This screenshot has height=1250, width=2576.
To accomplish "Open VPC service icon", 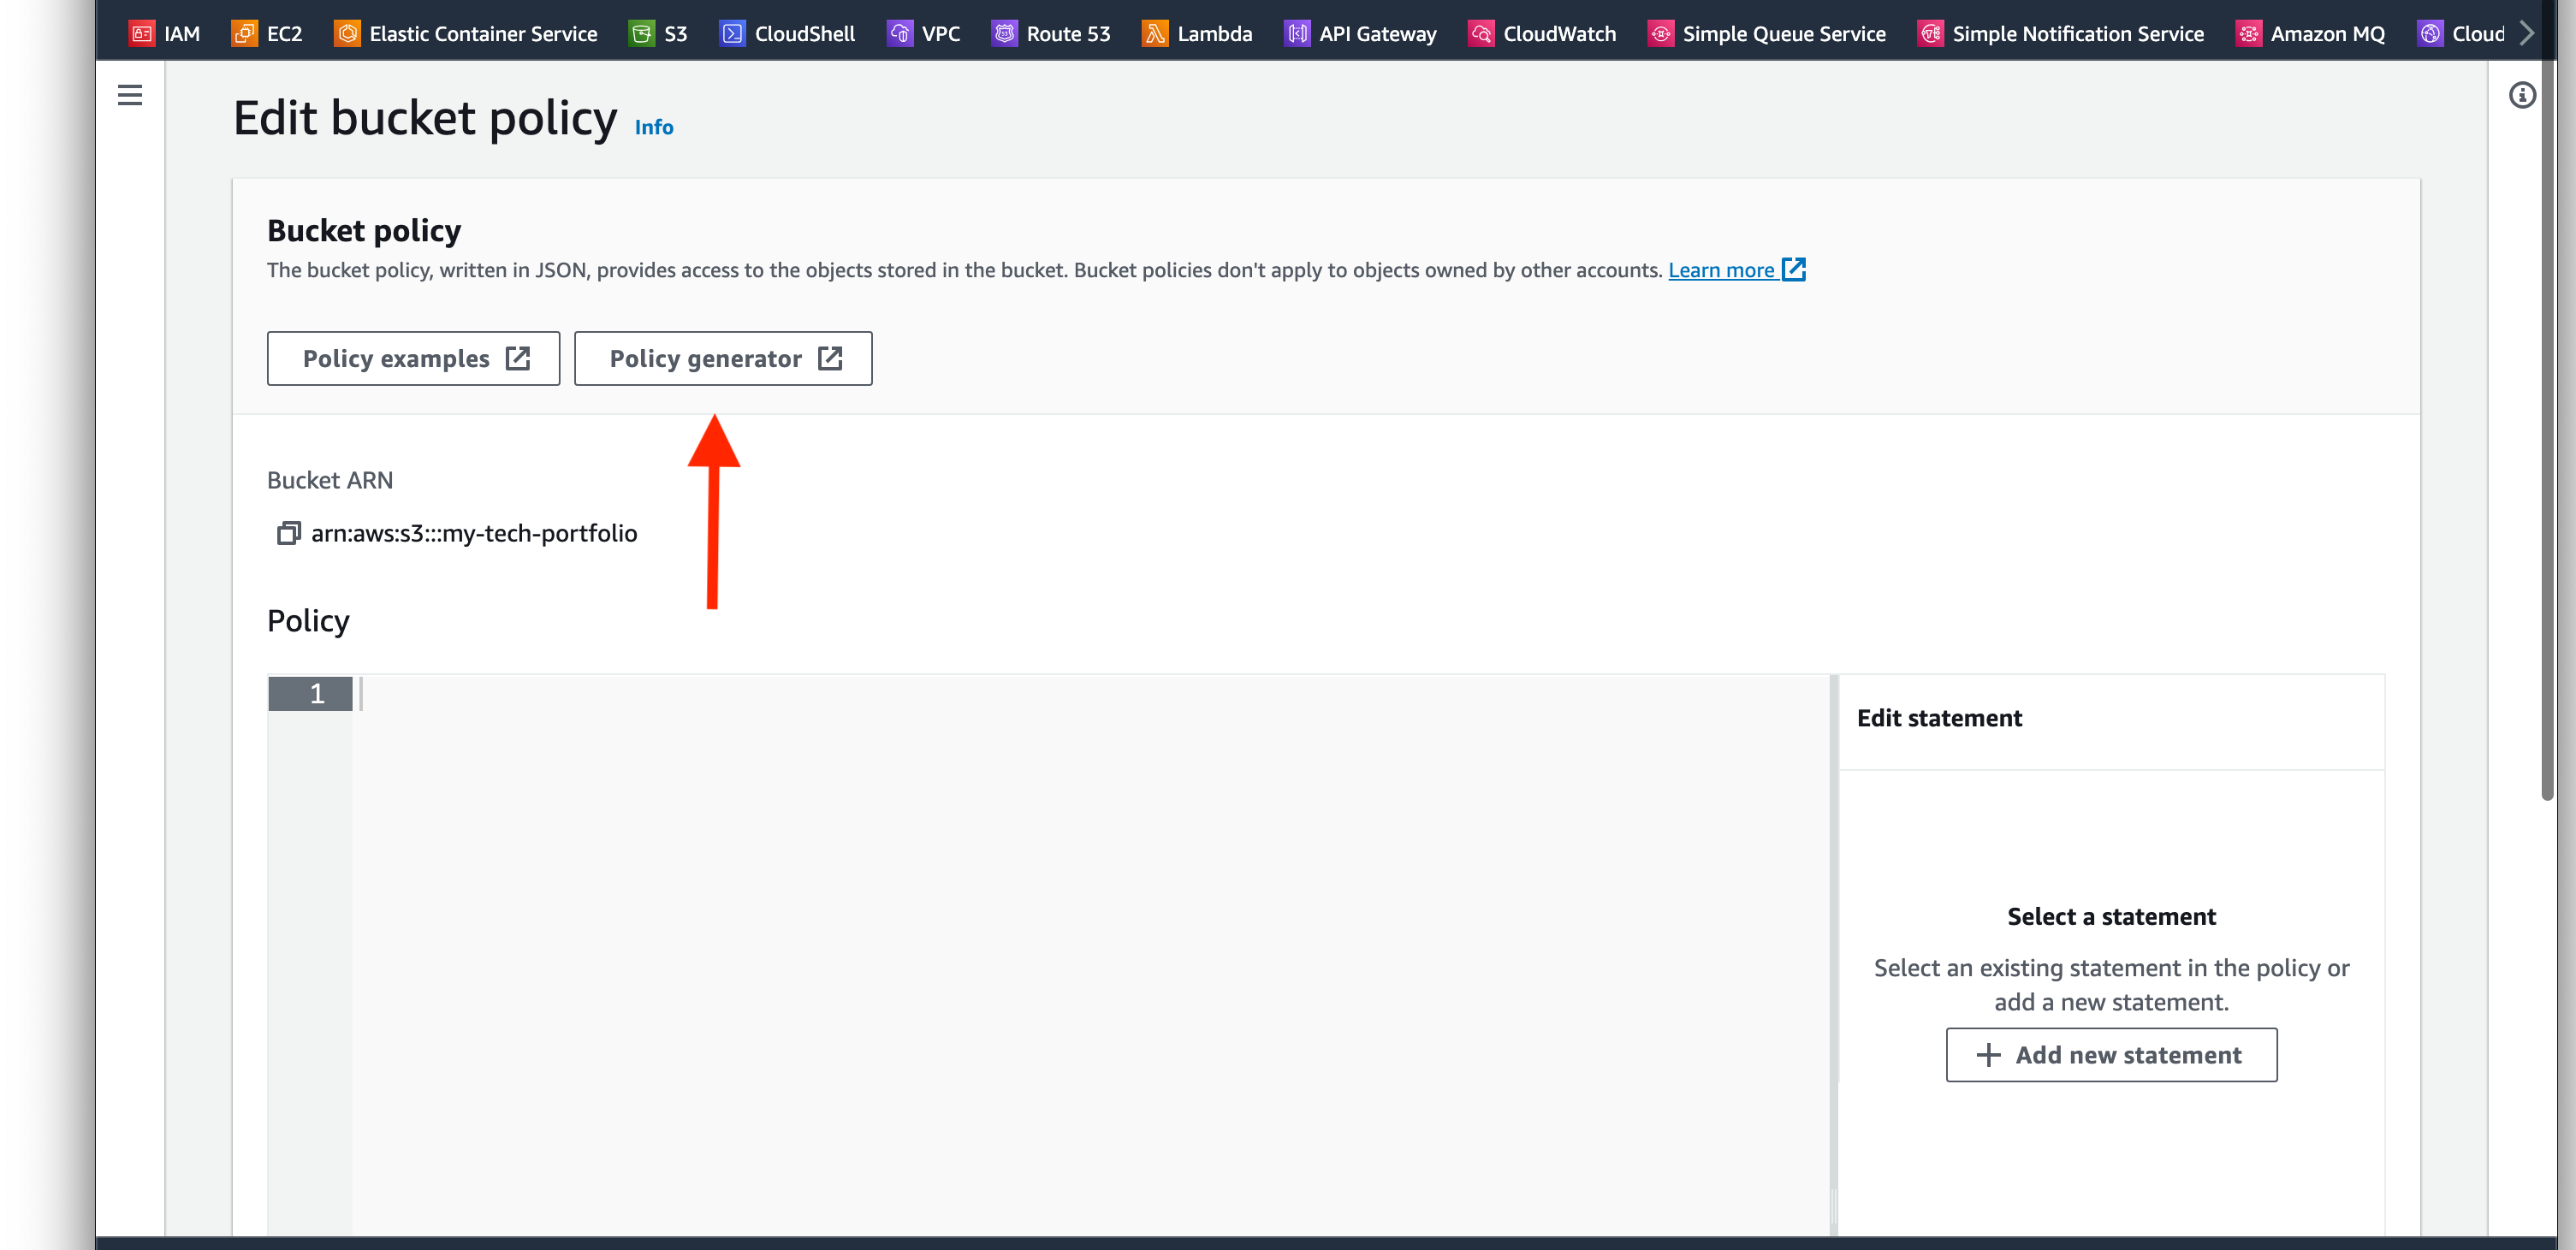I will pos(900,34).
